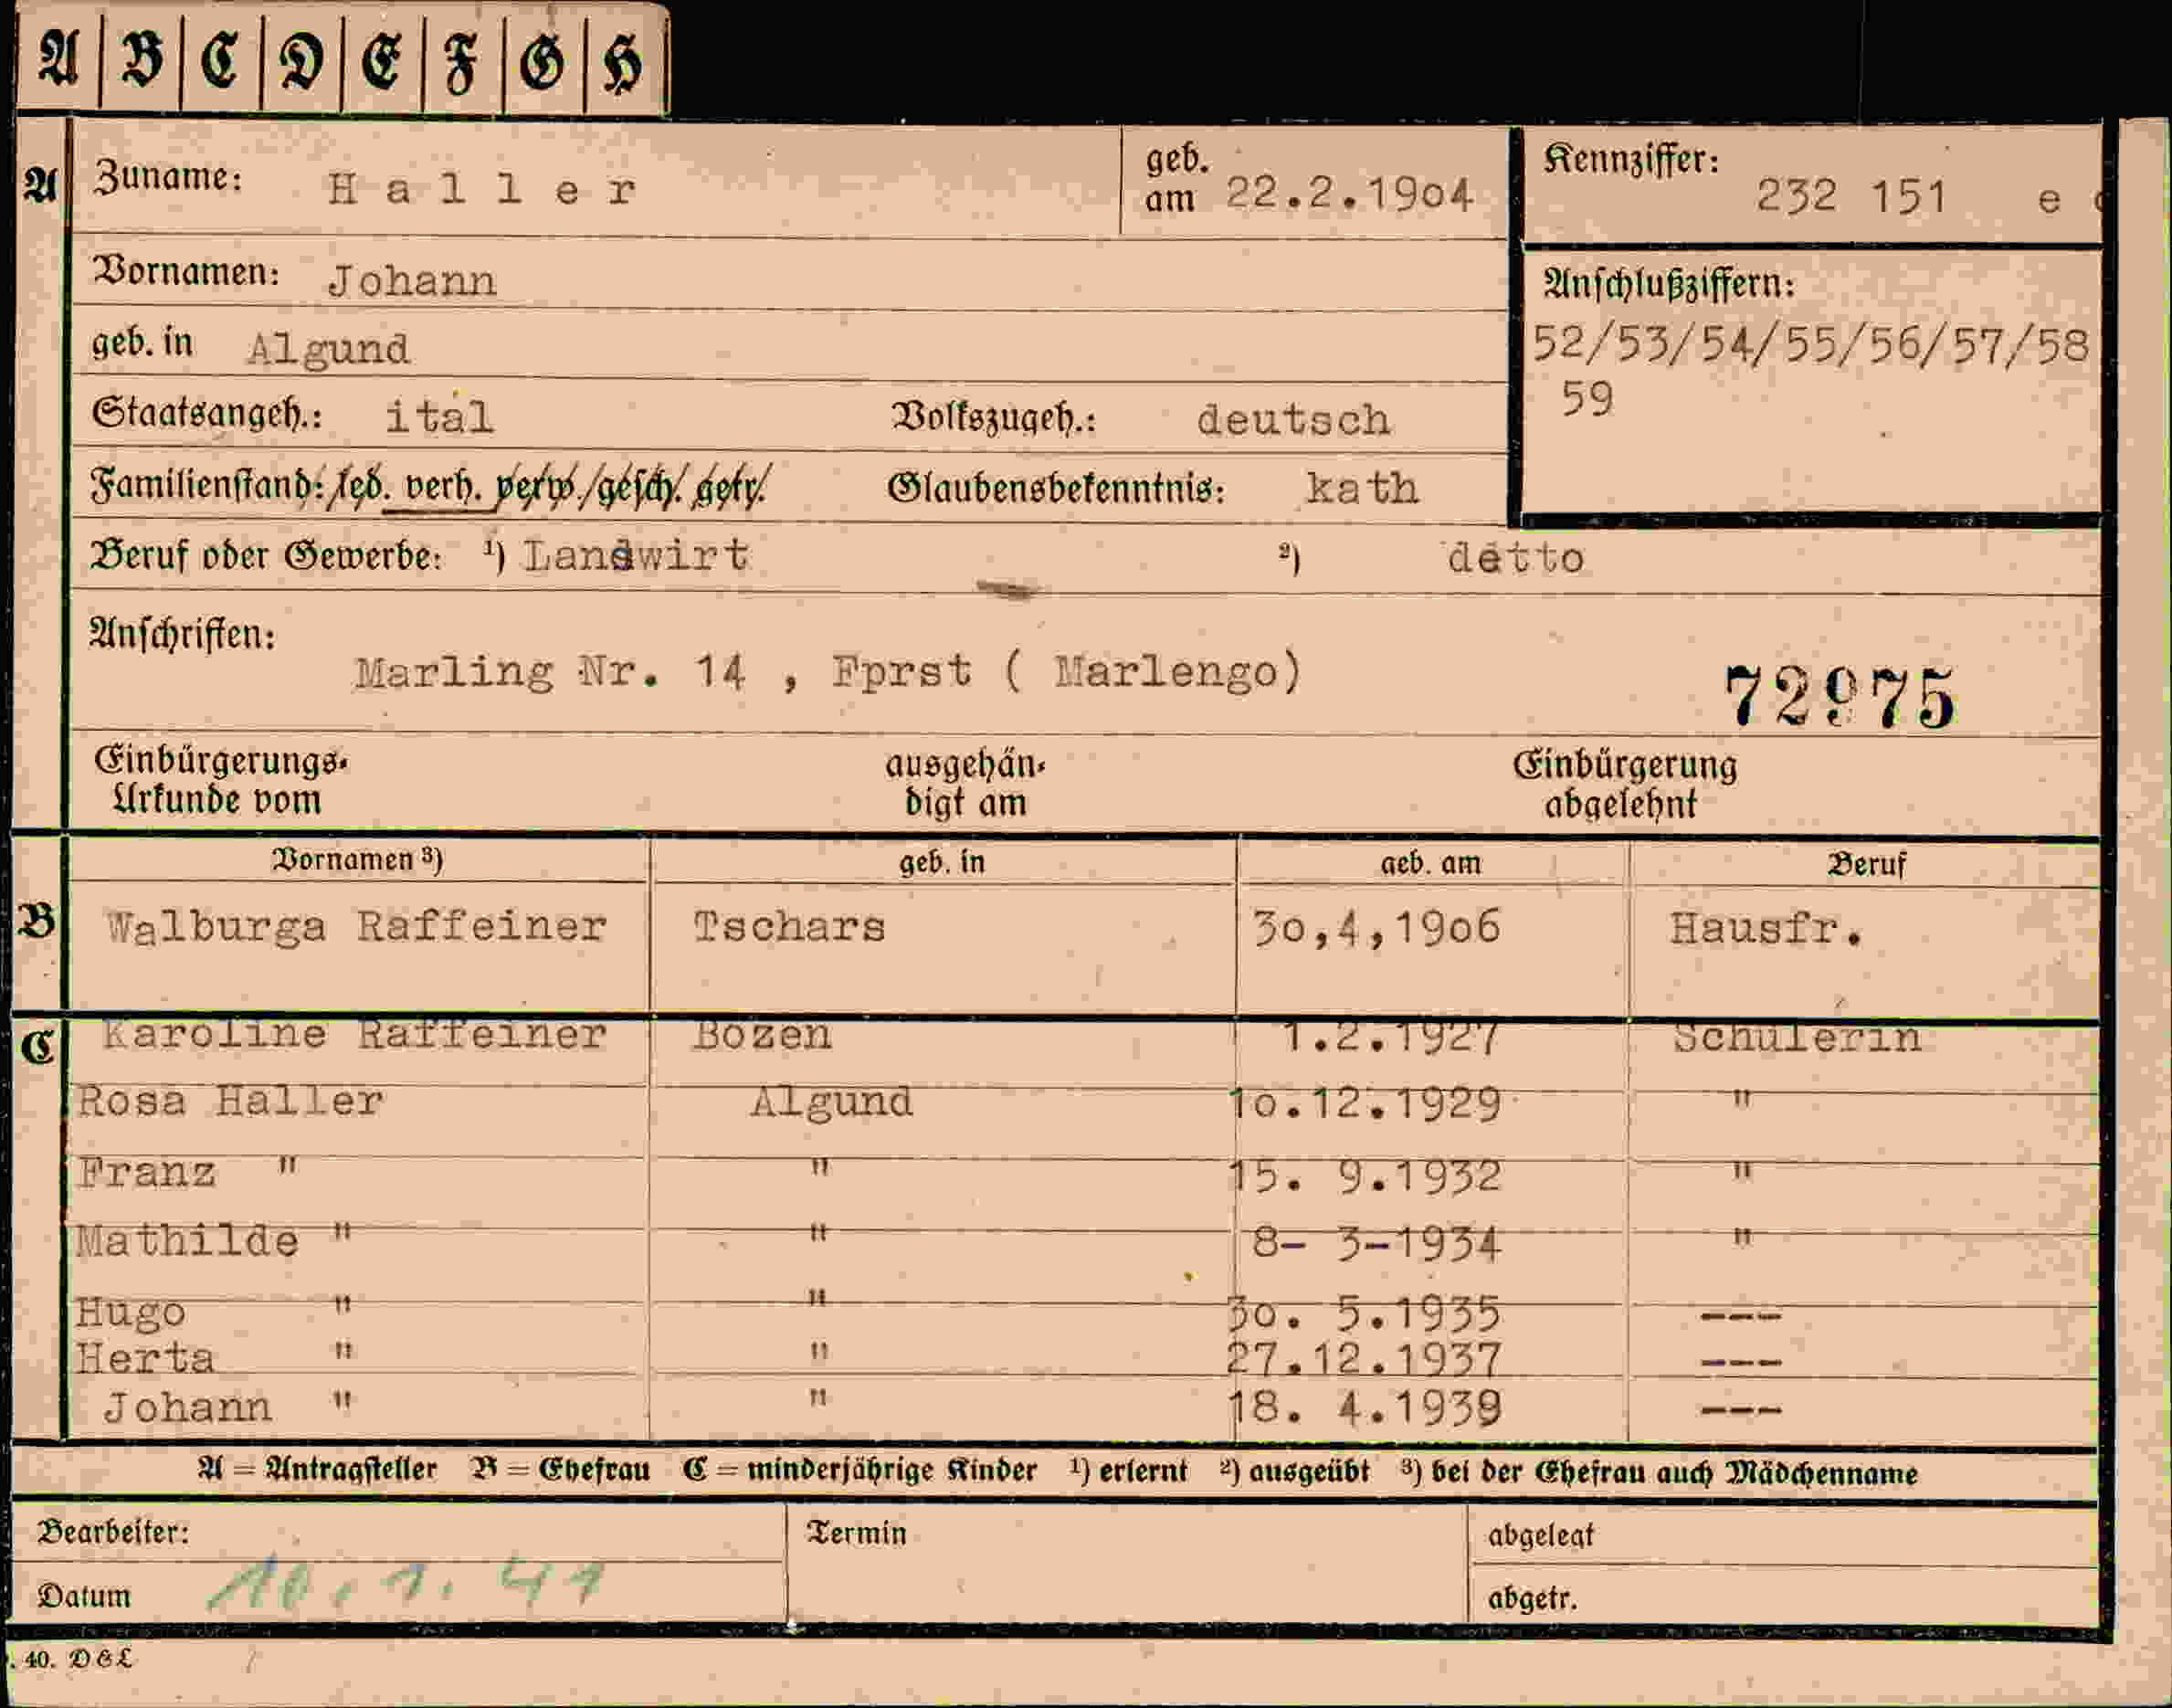Image resolution: width=2172 pixels, height=1708 pixels.
Task: Click the wife's occupation 'Hausfr.'
Action: click(x=1767, y=930)
